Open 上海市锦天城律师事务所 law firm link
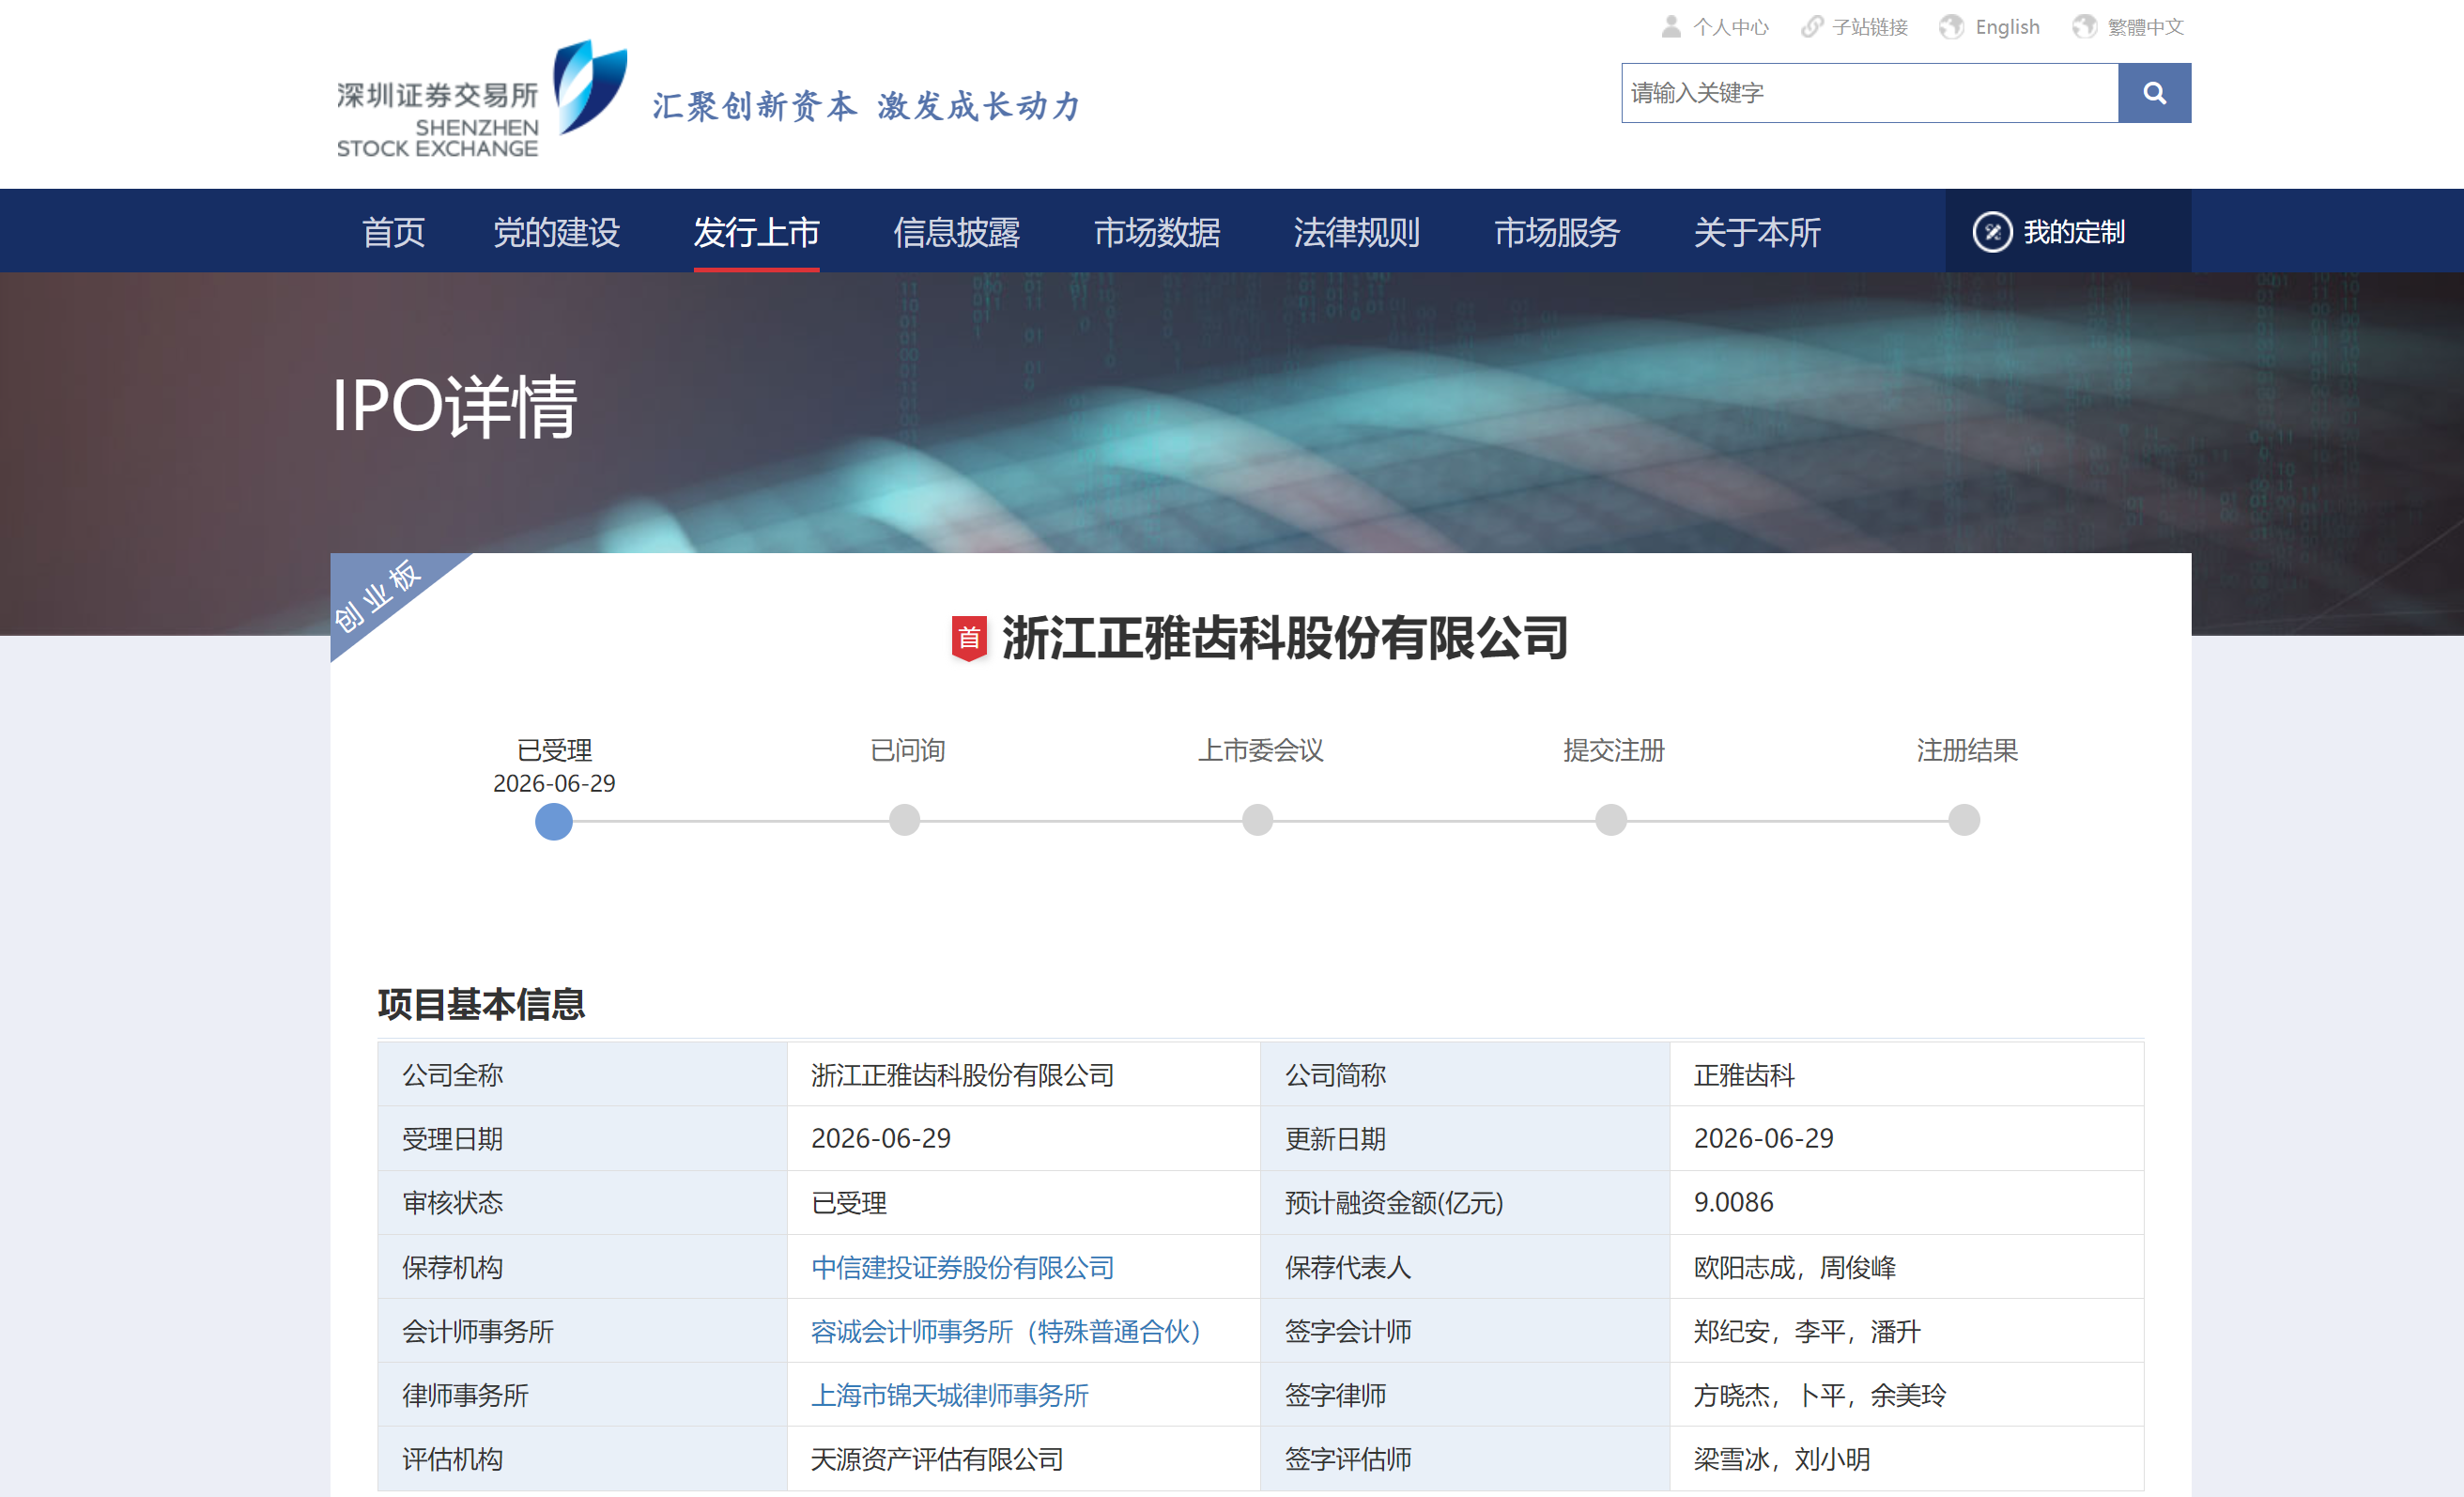Image resolution: width=2464 pixels, height=1497 pixels. point(949,1395)
